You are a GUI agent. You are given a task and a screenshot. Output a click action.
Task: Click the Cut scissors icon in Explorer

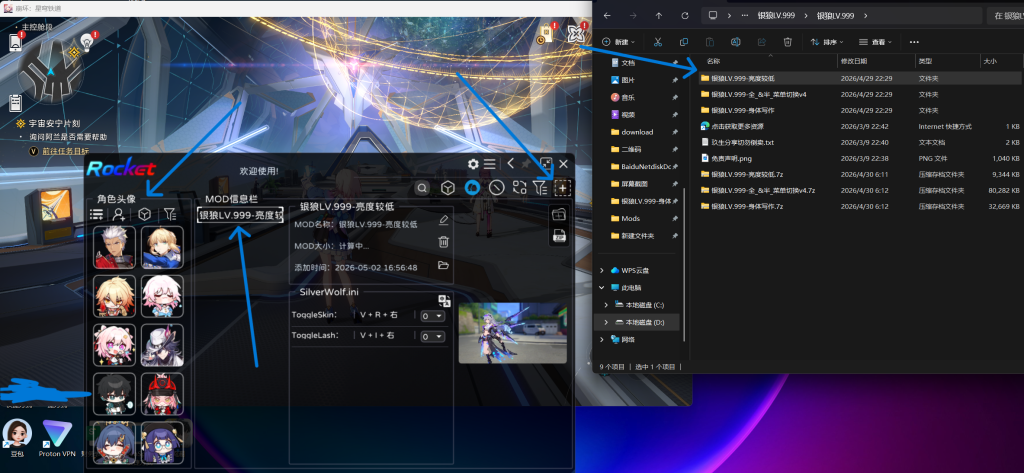tap(658, 42)
